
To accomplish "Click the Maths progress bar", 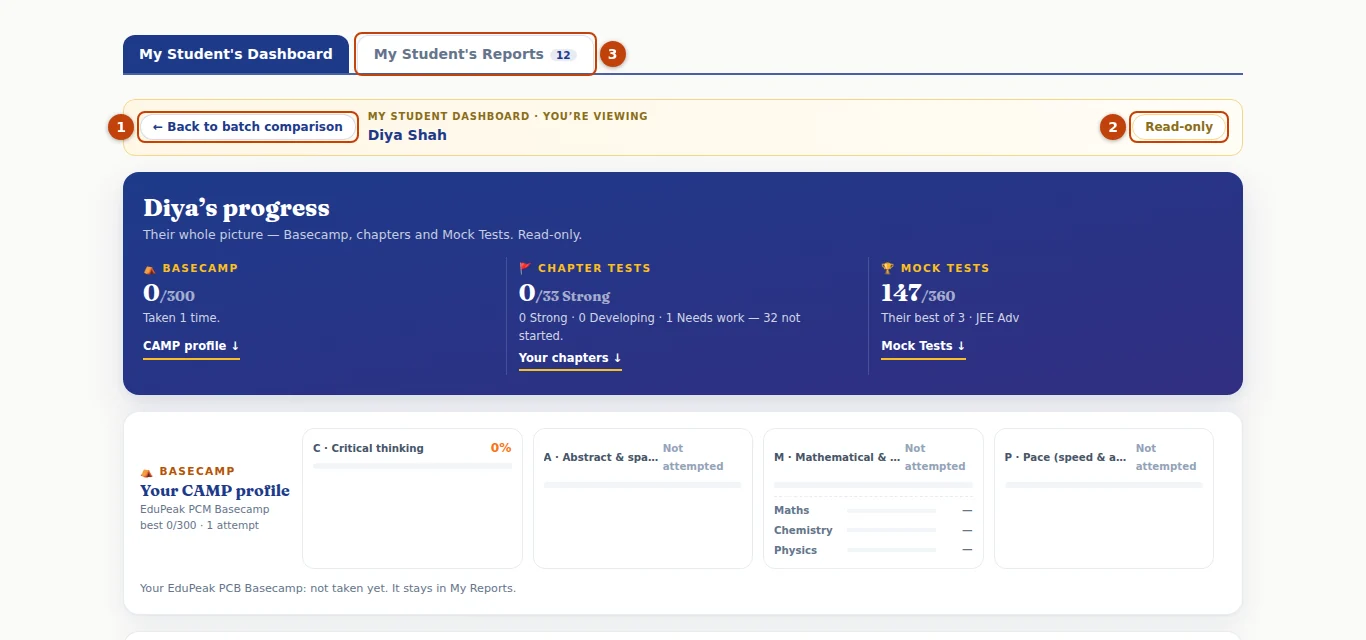I will (x=891, y=510).
